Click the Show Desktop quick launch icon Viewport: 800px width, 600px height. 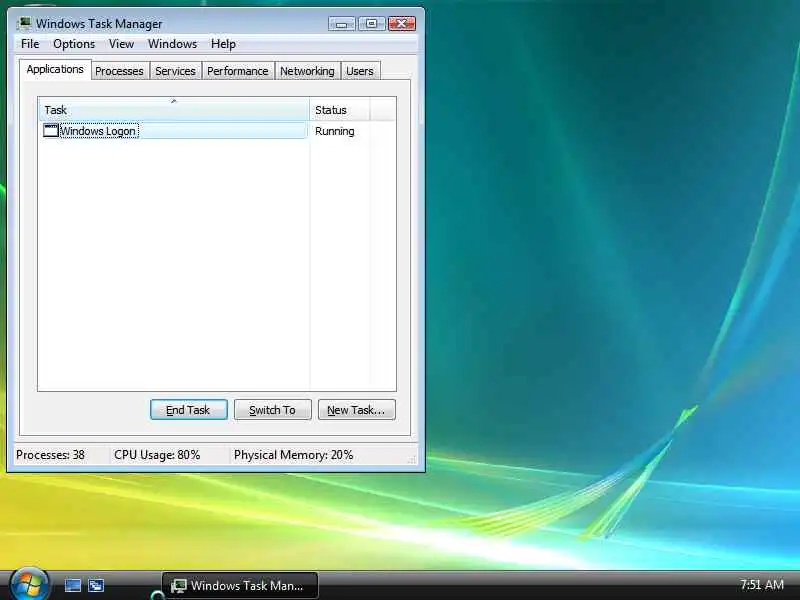(x=72, y=585)
